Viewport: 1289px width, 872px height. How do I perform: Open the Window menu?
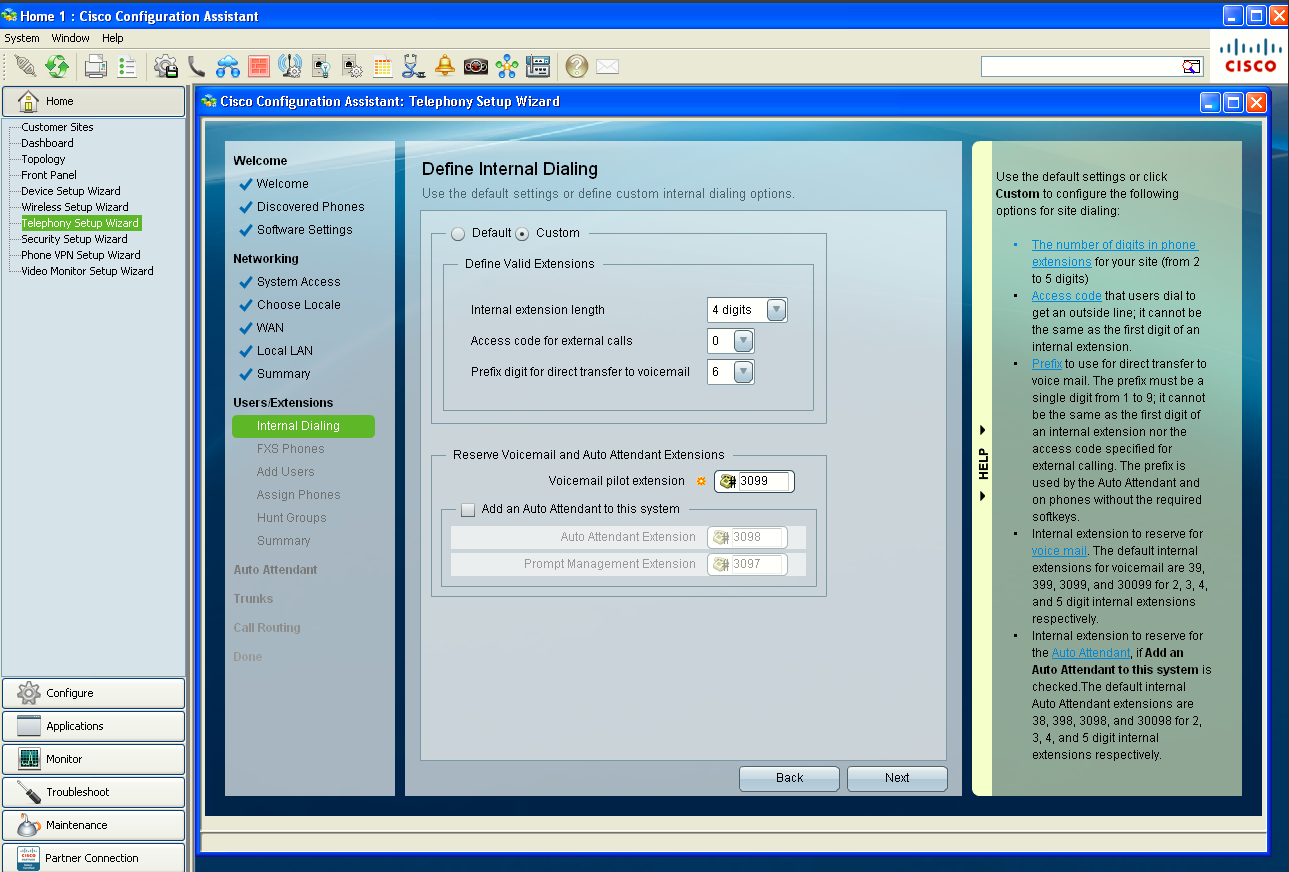click(x=71, y=38)
